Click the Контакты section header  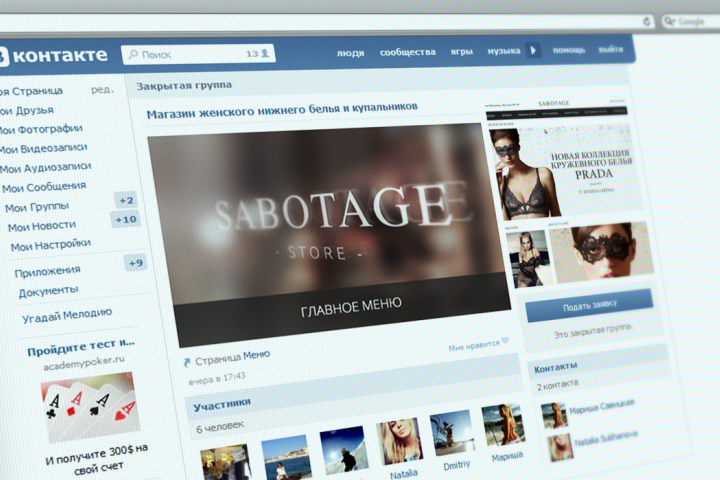coord(556,367)
